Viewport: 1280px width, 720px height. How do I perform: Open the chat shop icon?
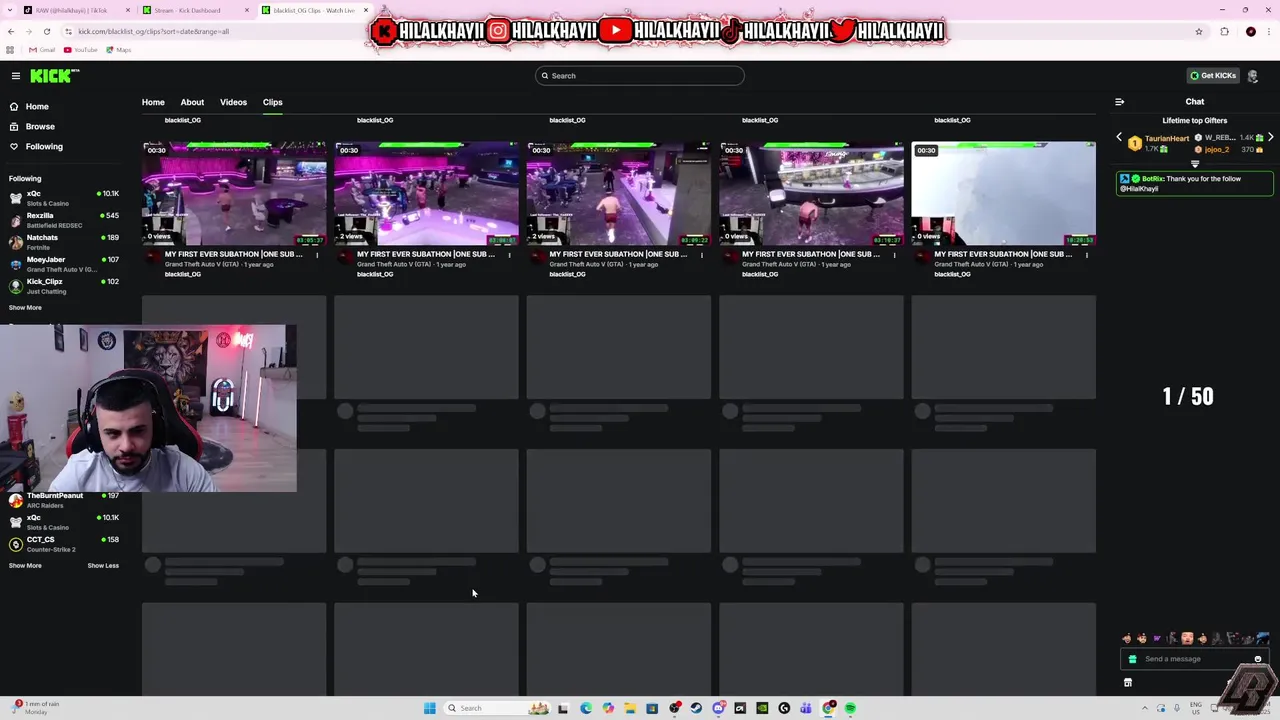coord(1128,683)
